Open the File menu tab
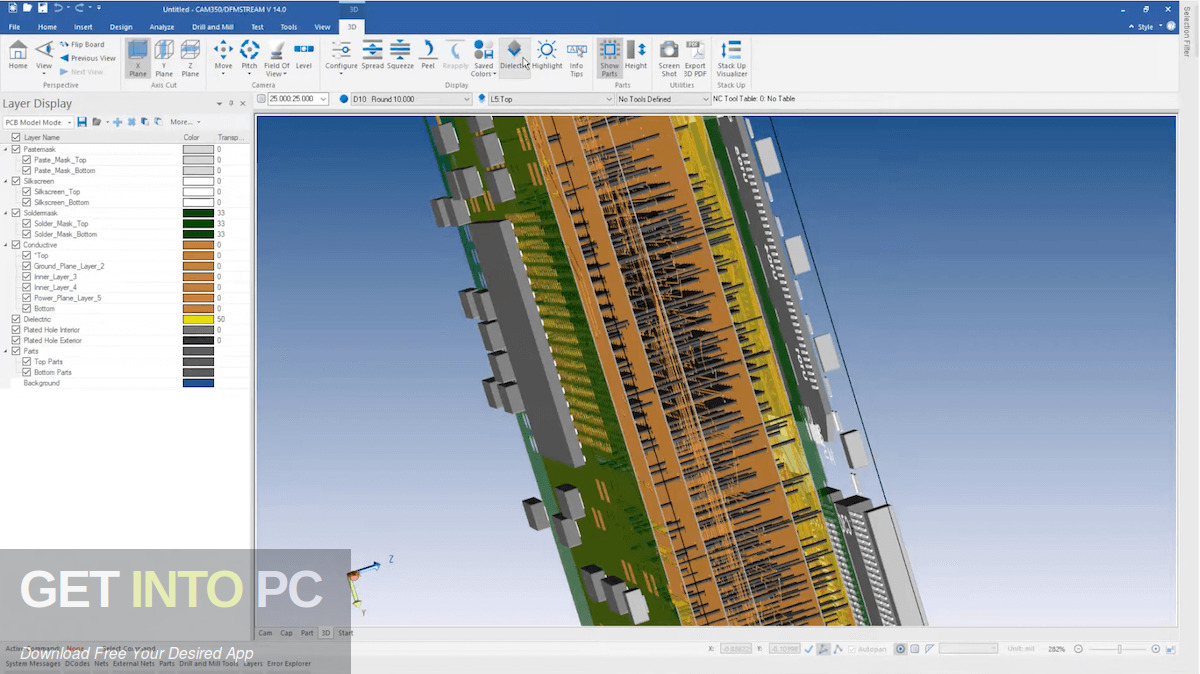This screenshot has height=674, width=1200. [14, 27]
